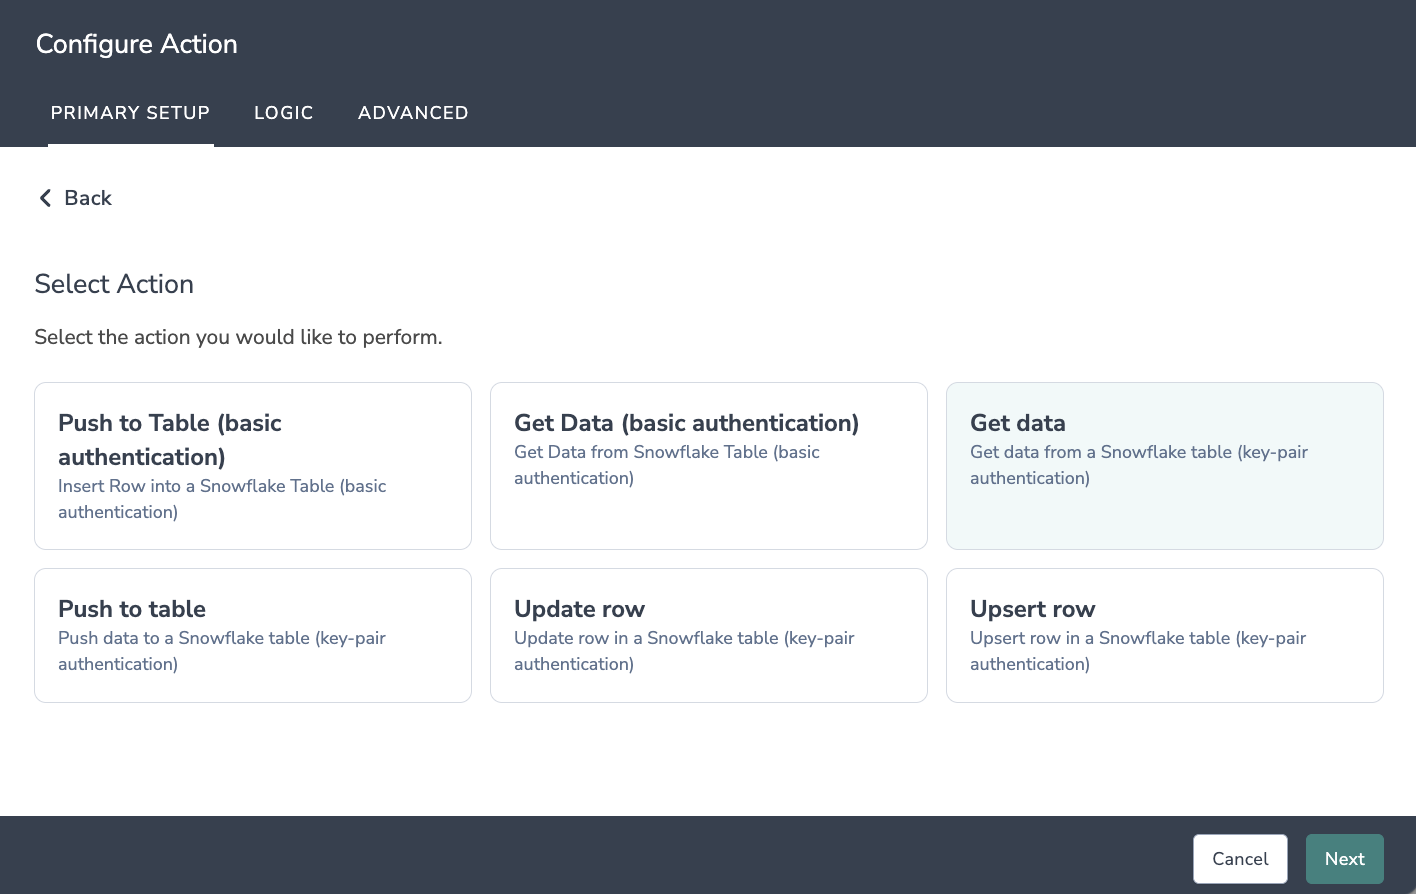The width and height of the screenshot is (1416, 894).
Task: Click the Select Action heading
Action: [x=114, y=284]
